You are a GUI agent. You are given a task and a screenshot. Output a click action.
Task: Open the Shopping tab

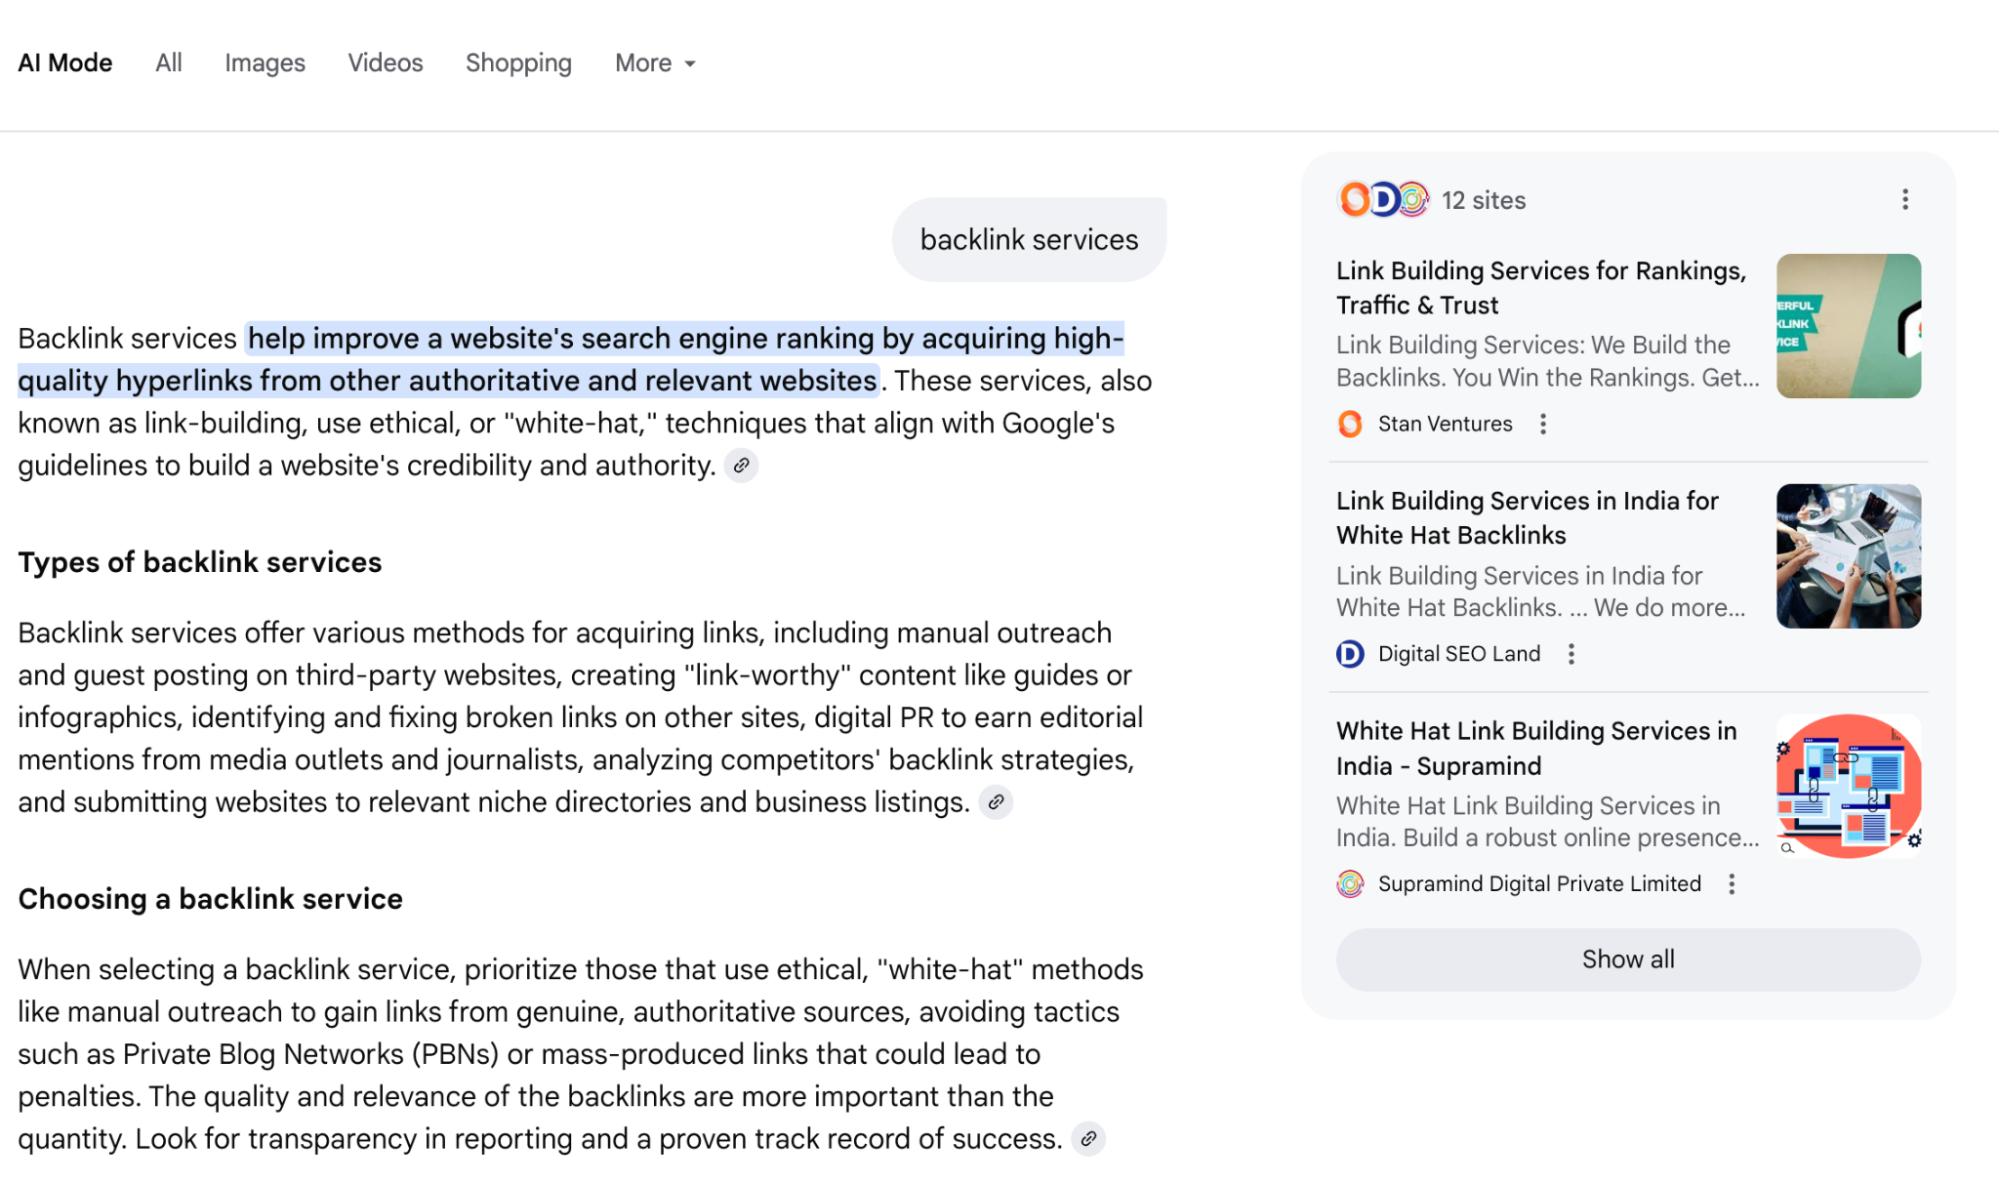click(518, 63)
